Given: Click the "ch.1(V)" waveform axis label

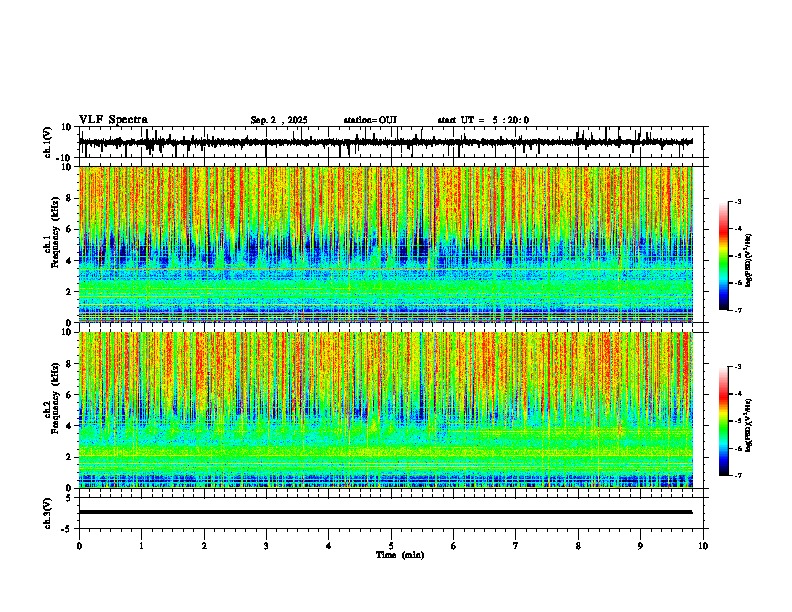Looking at the screenshot, I should point(48,142).
